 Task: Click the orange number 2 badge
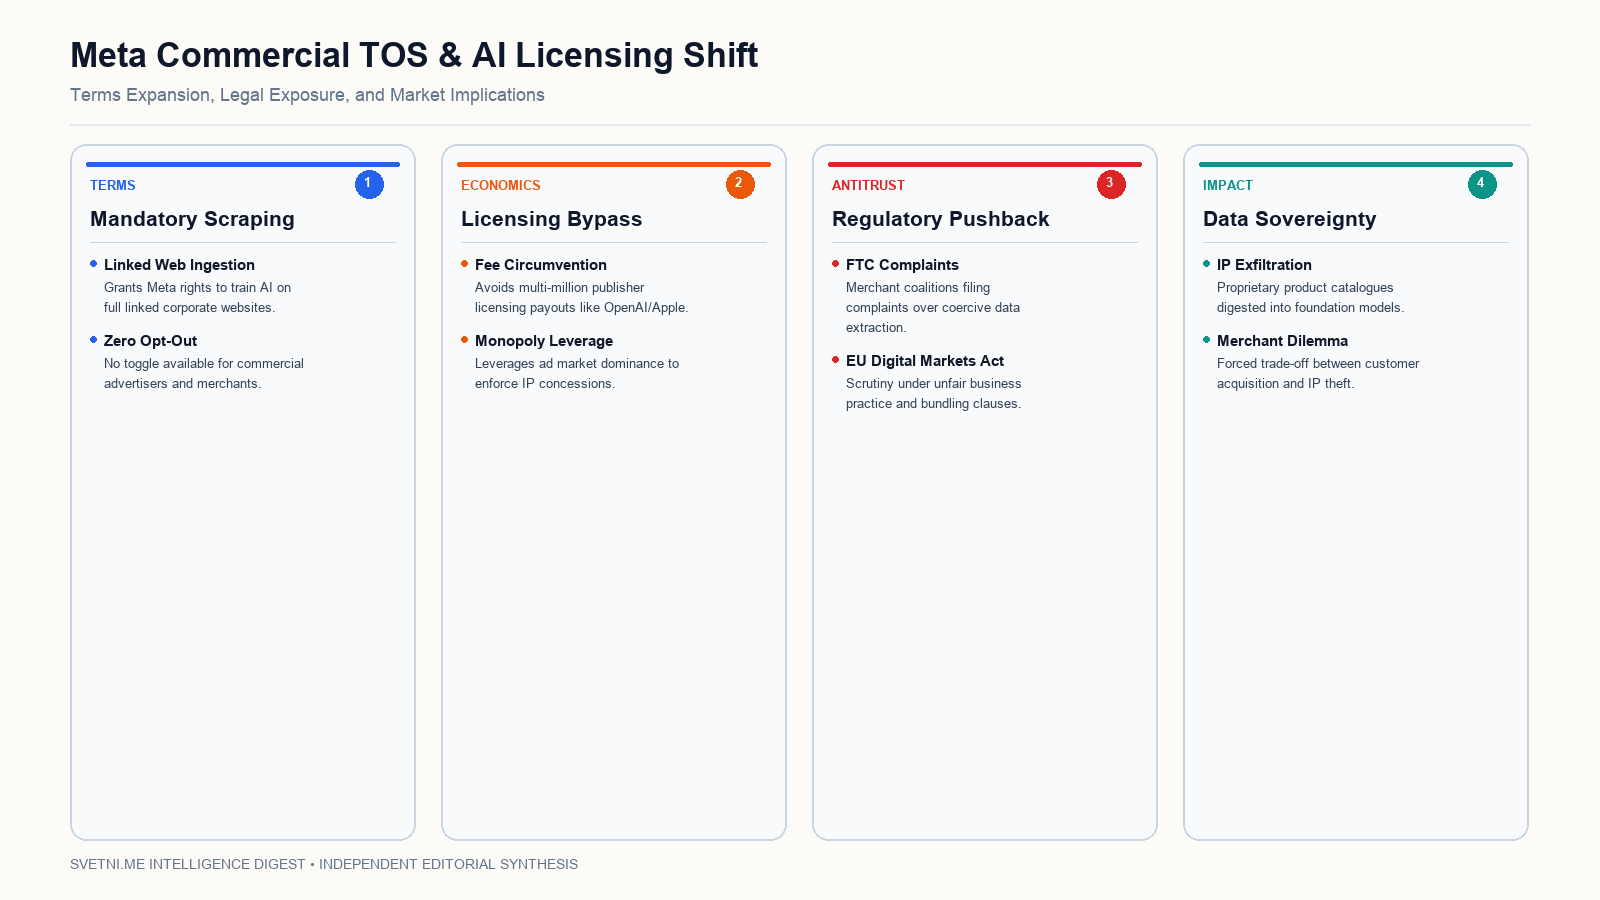click(740, 184)
